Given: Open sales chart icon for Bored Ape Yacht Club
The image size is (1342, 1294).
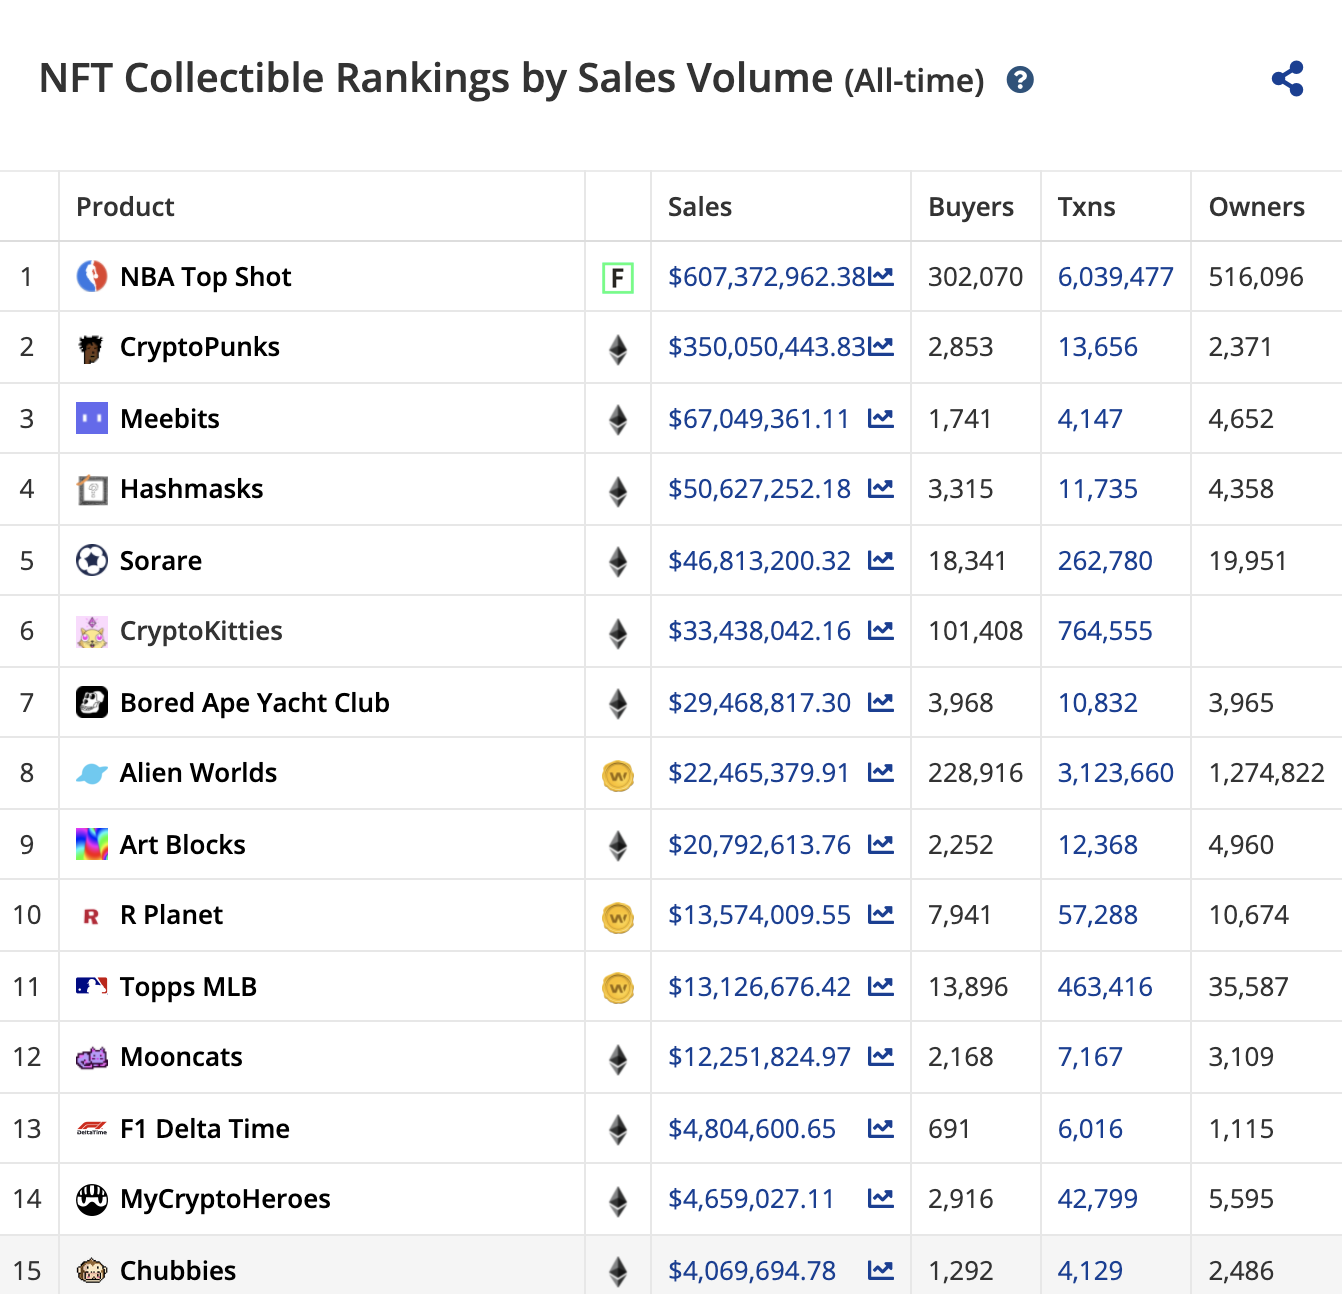Looking at the screenshot, I should [x=881, y=703].
